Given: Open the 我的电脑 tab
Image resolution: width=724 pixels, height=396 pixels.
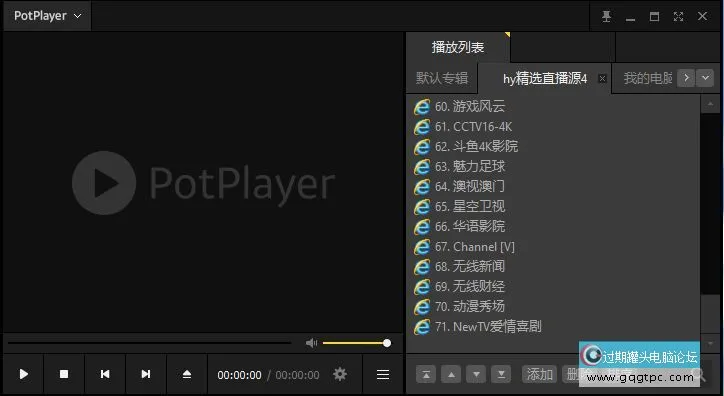Looking at the screenshot, I should 647,78.
